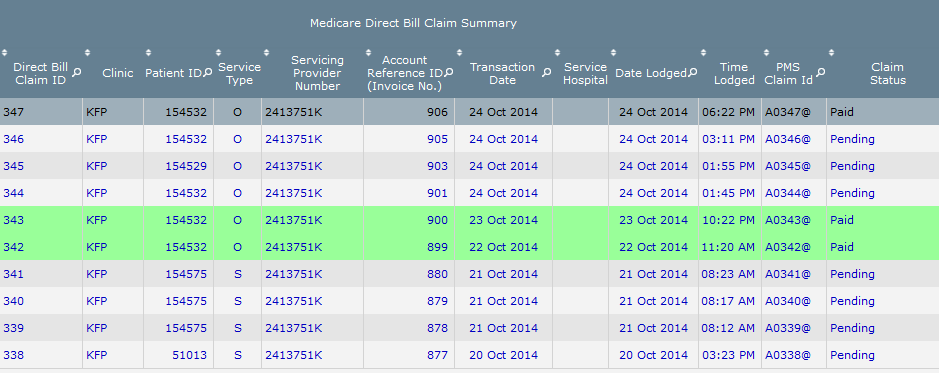Screen dimensions: 939x373
Task: Click invoice number 899
Action: [x=437, y=247]
